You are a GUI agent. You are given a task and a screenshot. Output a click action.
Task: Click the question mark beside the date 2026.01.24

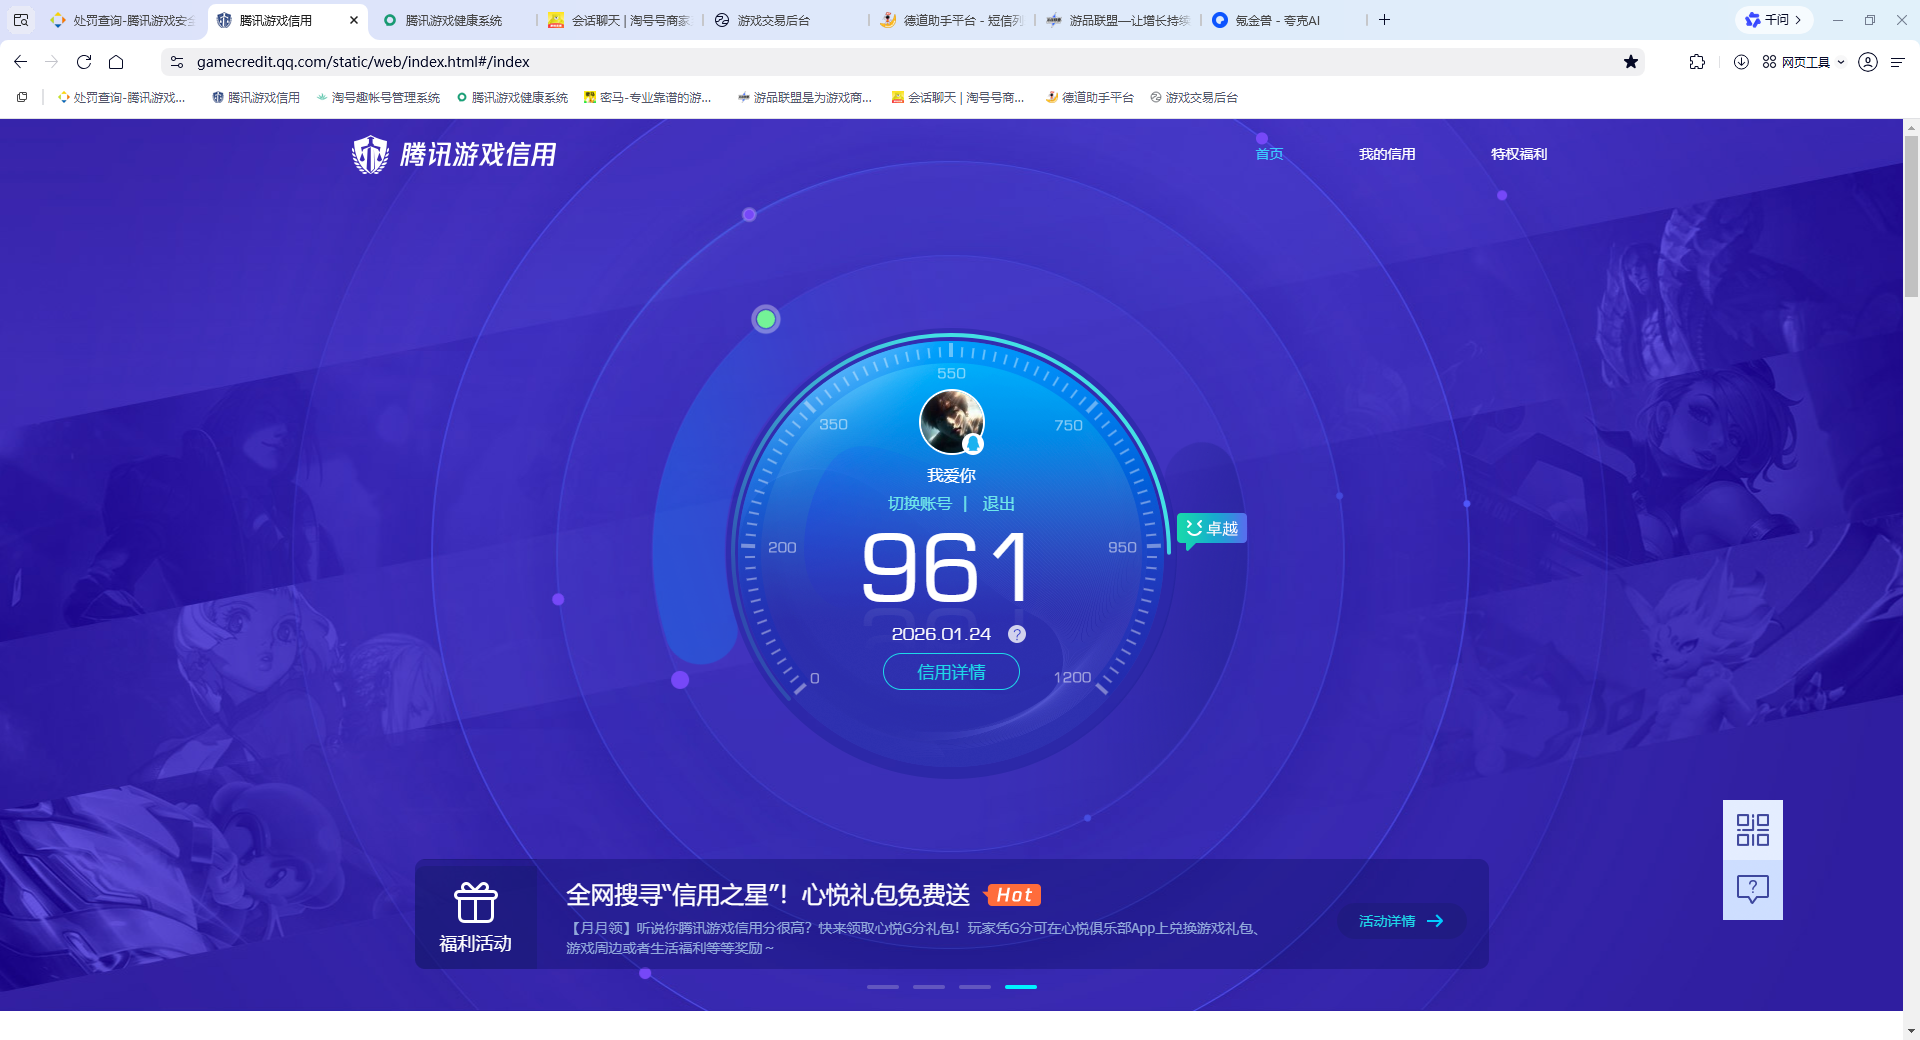(1017, 633)
